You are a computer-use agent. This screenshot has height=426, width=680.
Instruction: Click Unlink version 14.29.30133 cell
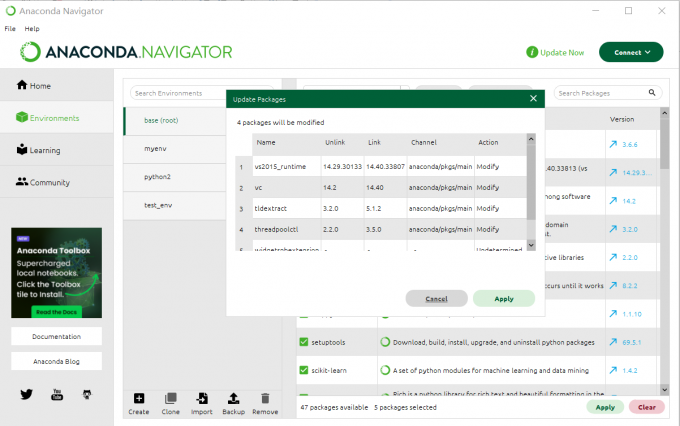point(342,167)
